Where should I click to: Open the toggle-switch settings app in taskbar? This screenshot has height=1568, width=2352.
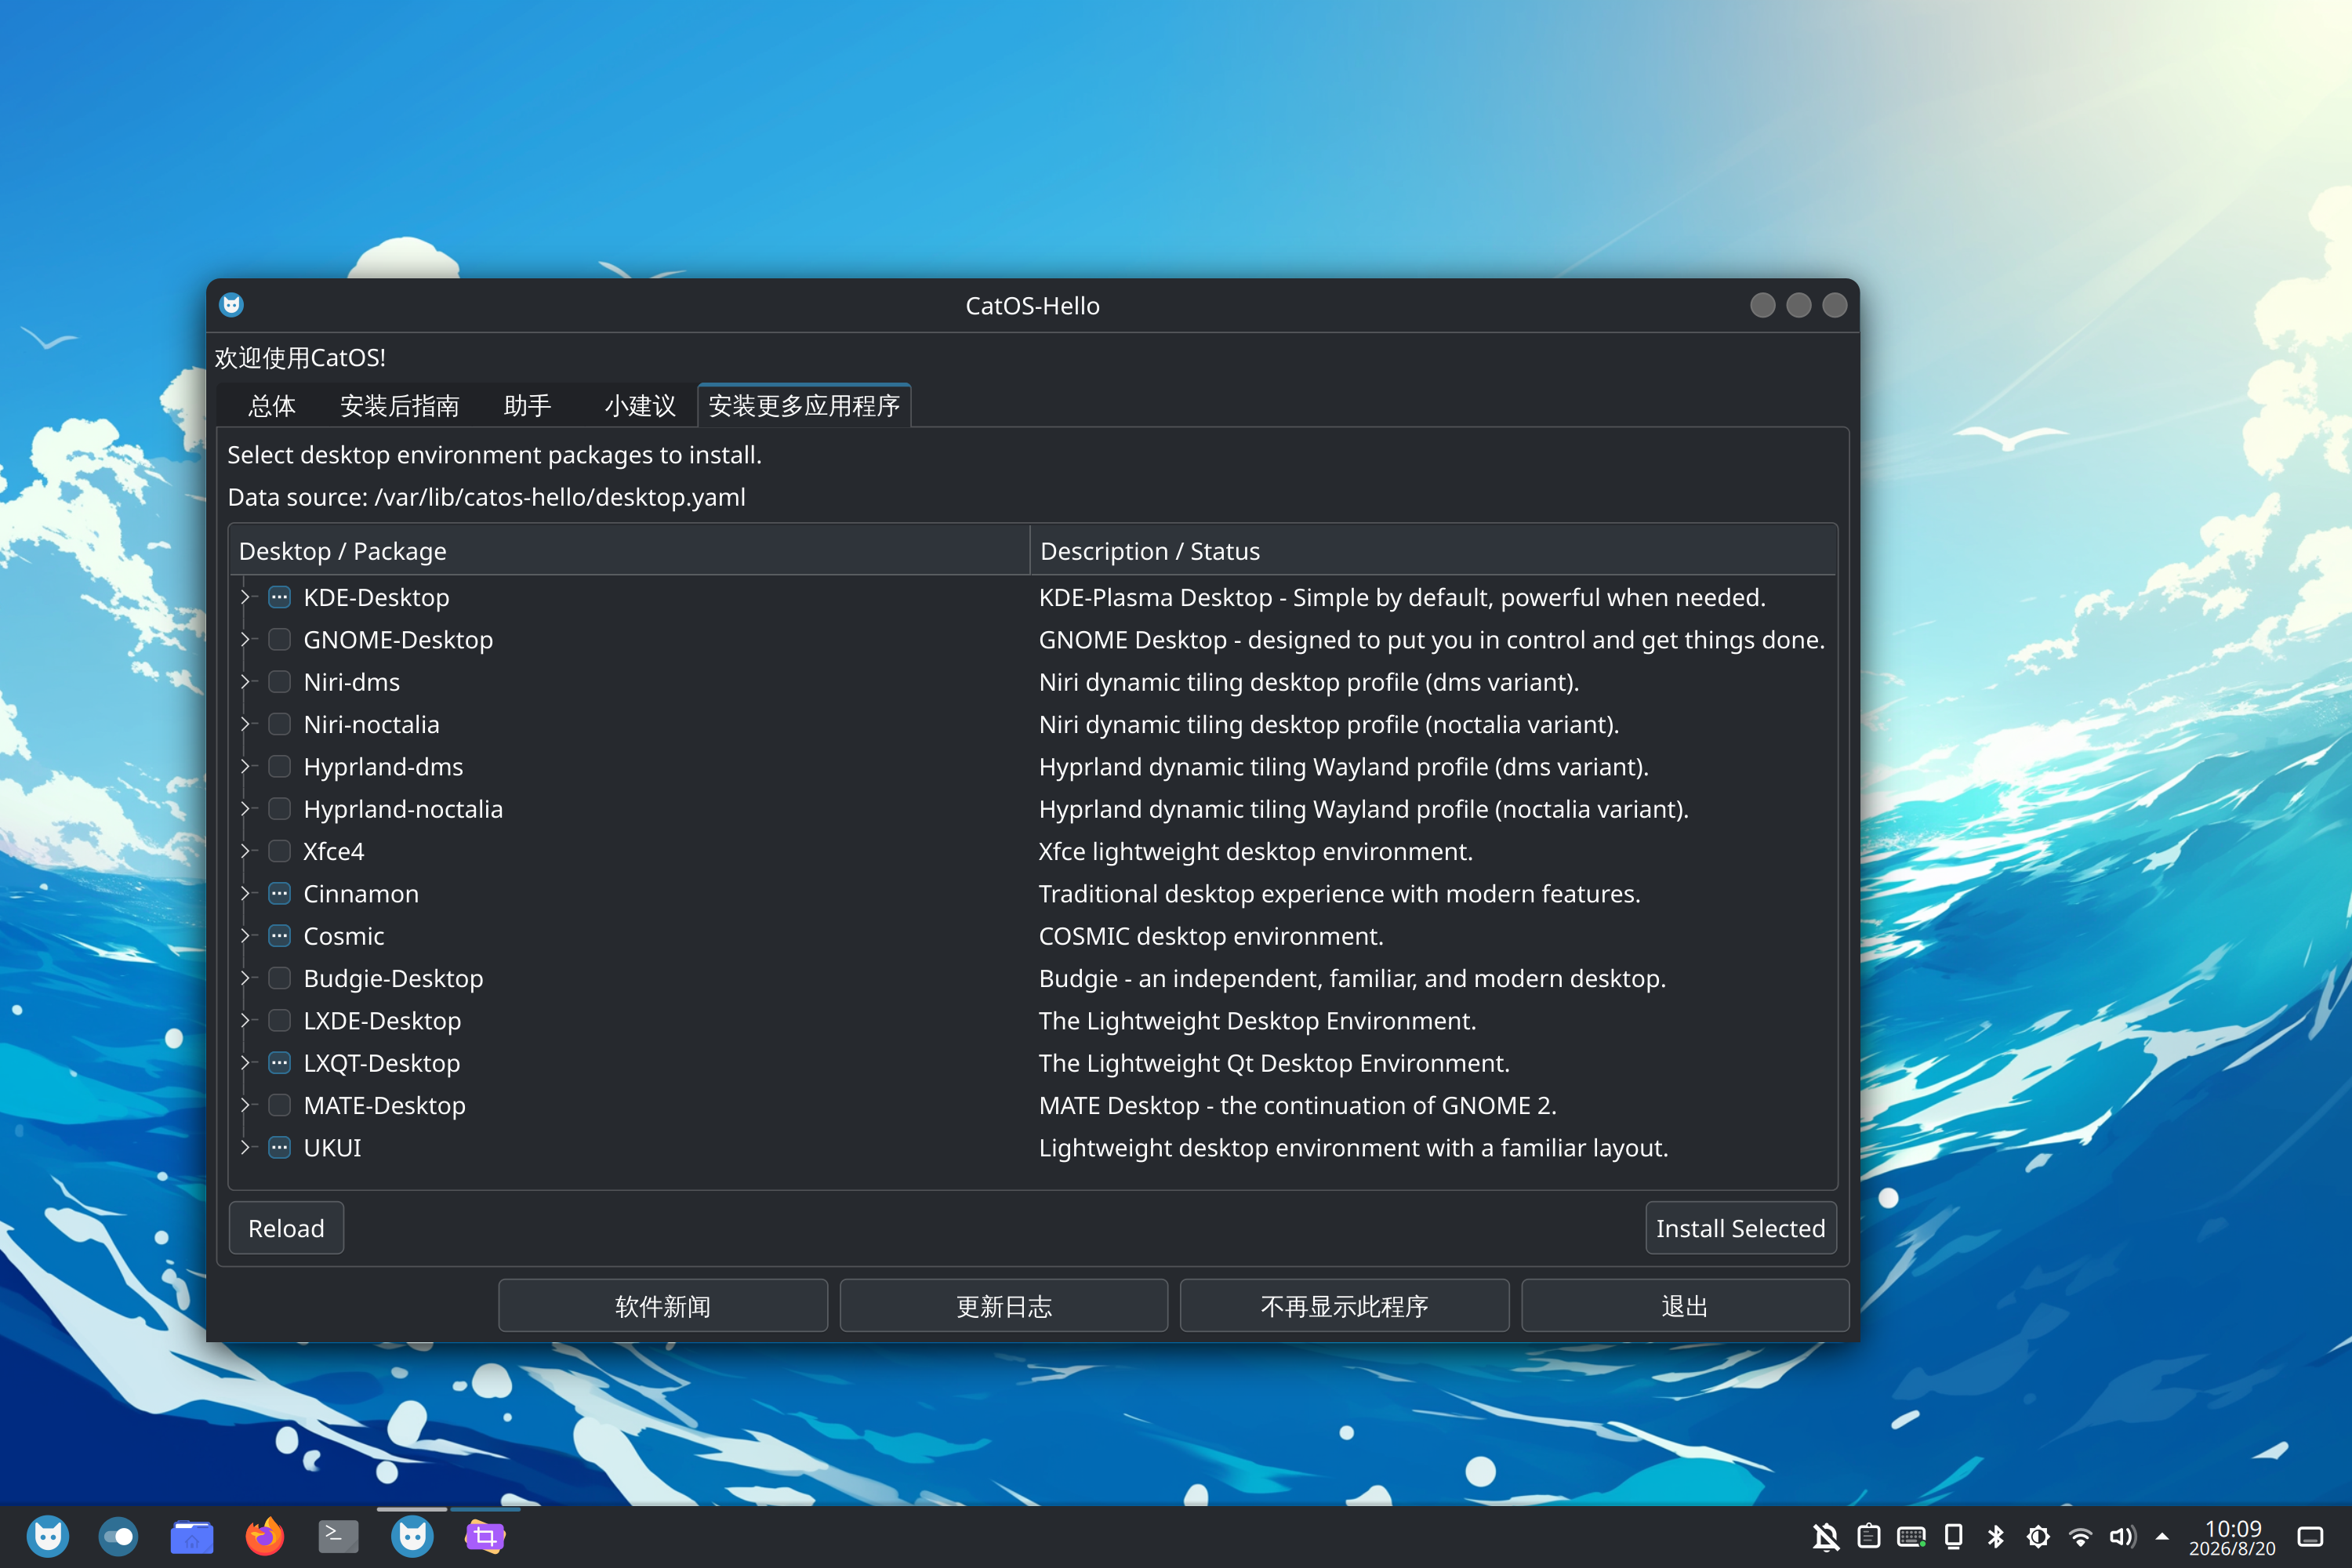118,1536
